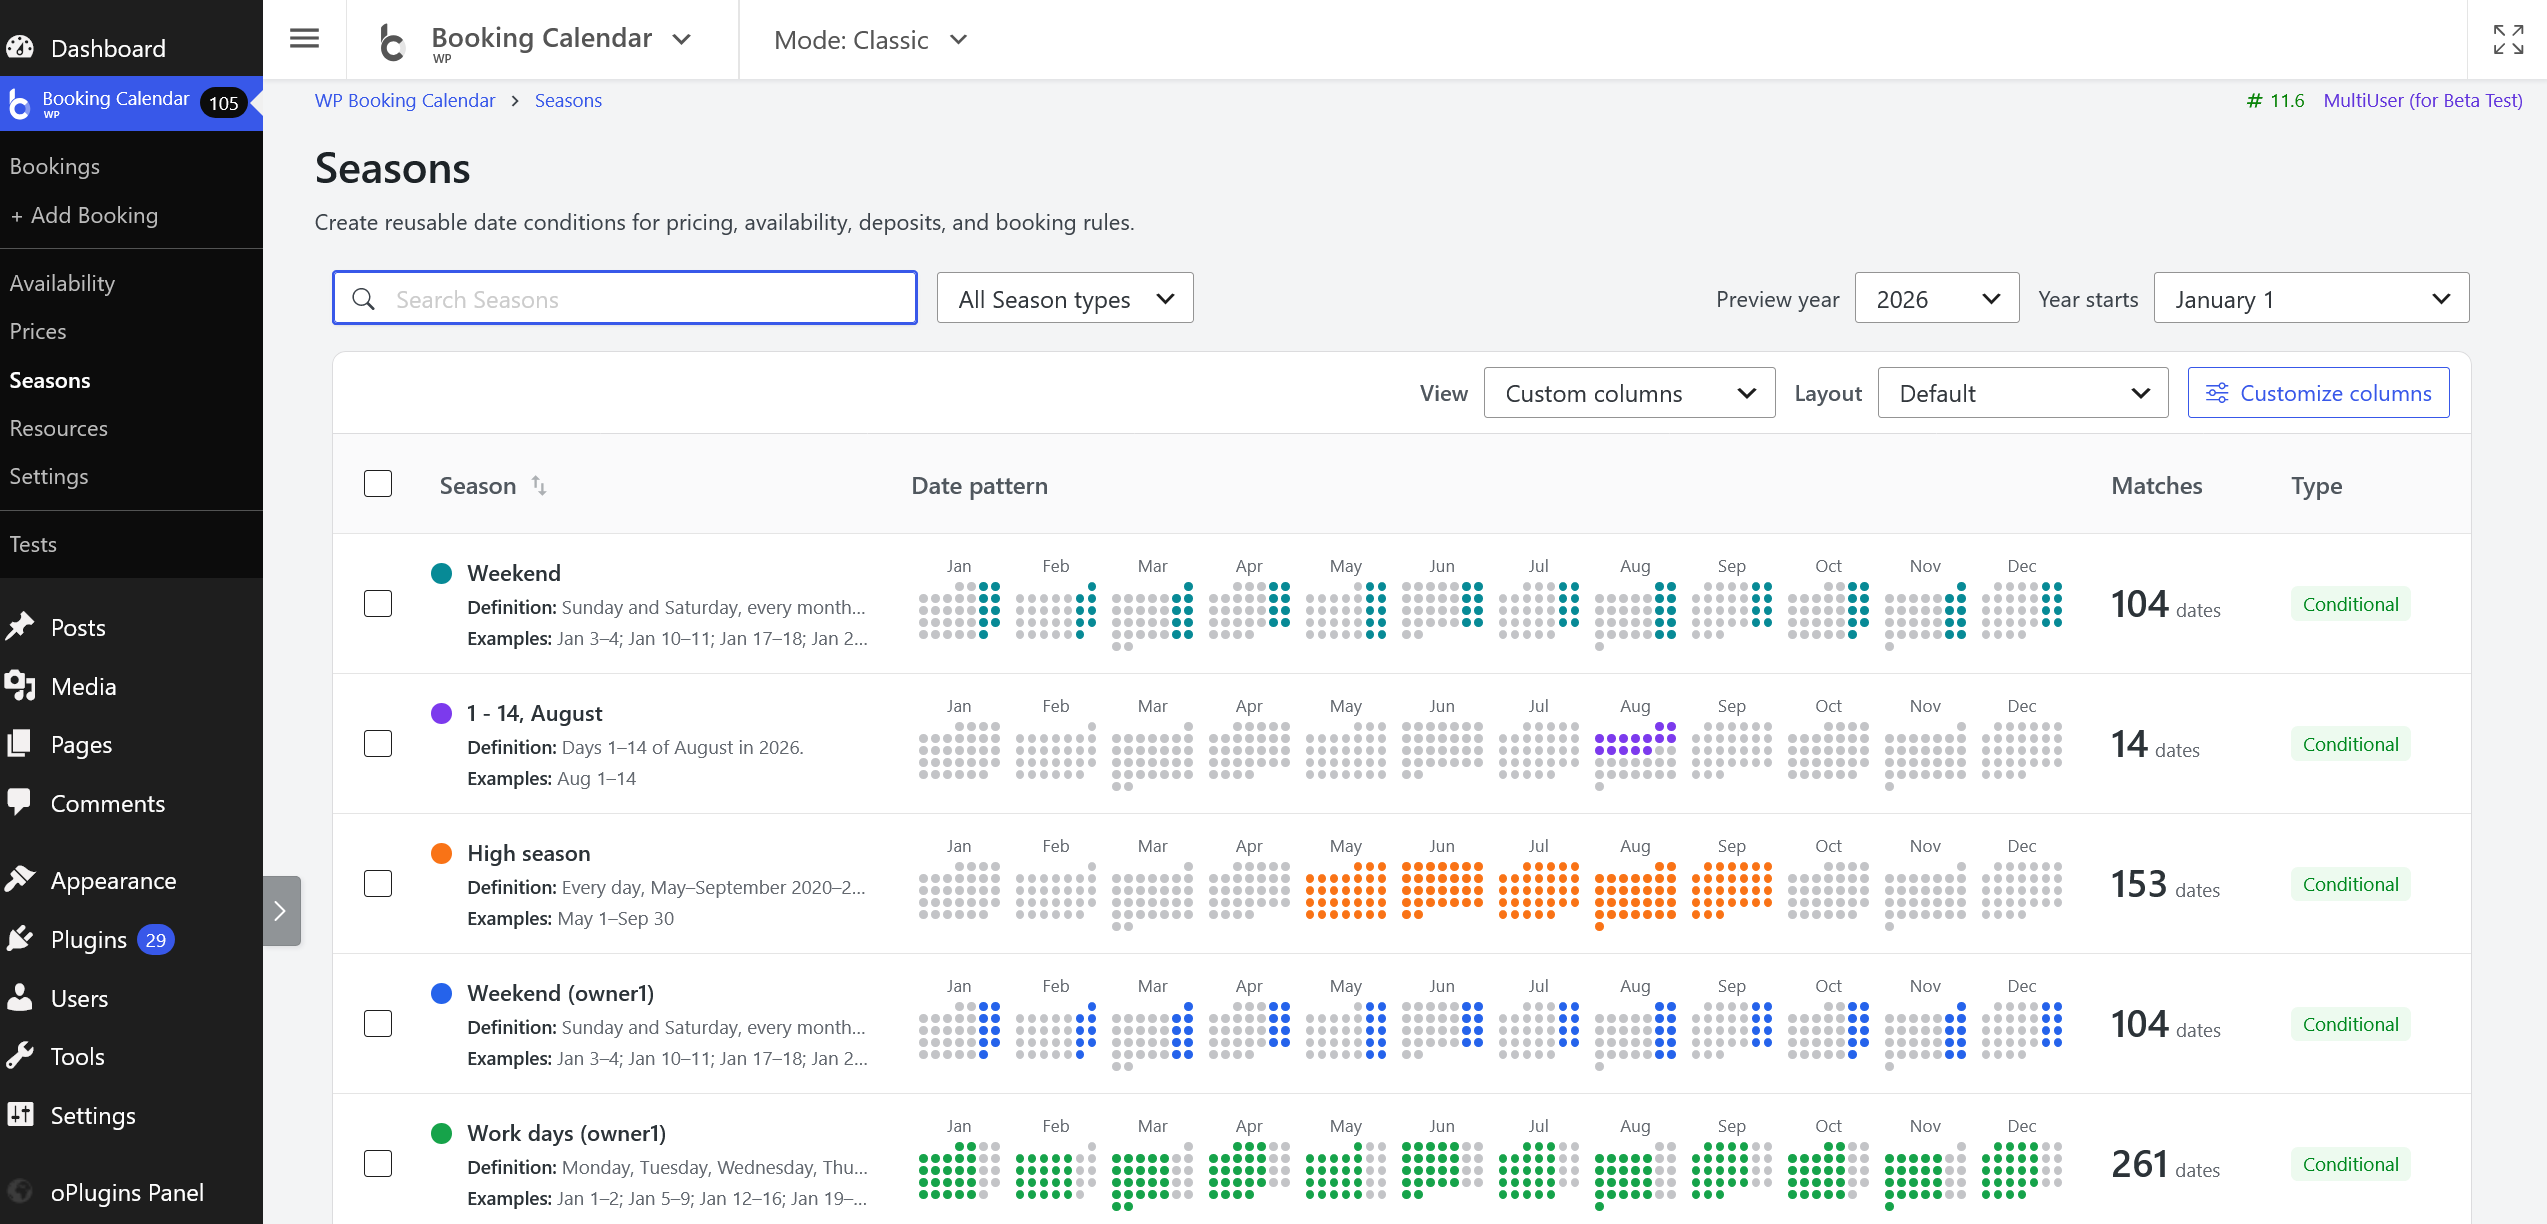Image resolution: width=2547 pixels, height=1224 pixels.
Task: Click the Conditional badge for High season
Action: pos(2351,884)
